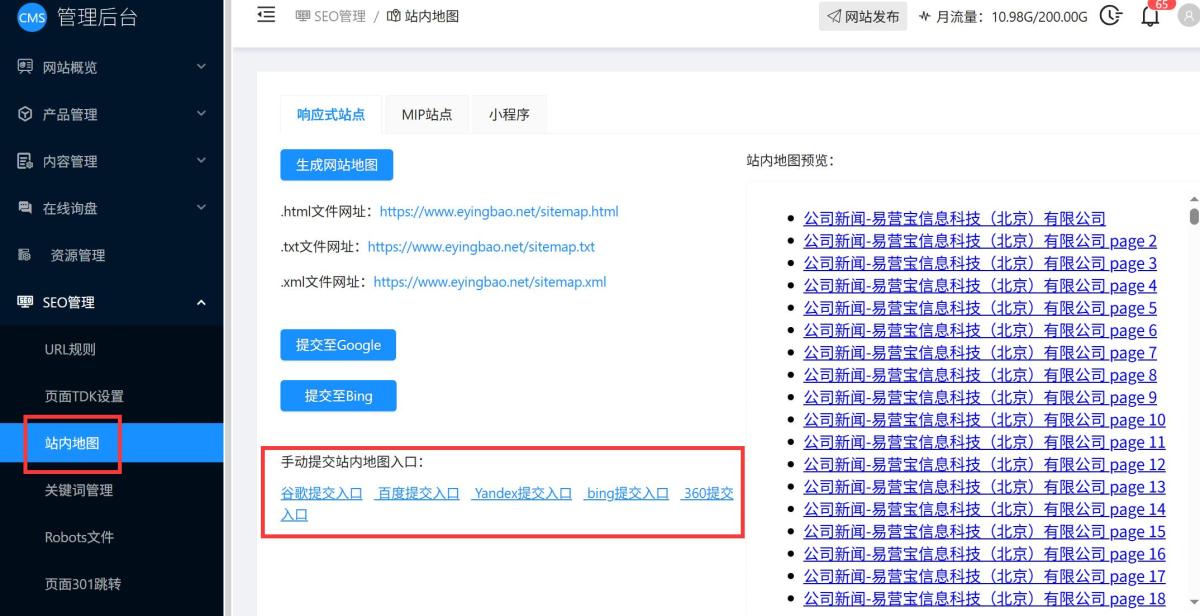
Task: Open the sitemap.xml file URL link
Action: (x=490, y=282)
